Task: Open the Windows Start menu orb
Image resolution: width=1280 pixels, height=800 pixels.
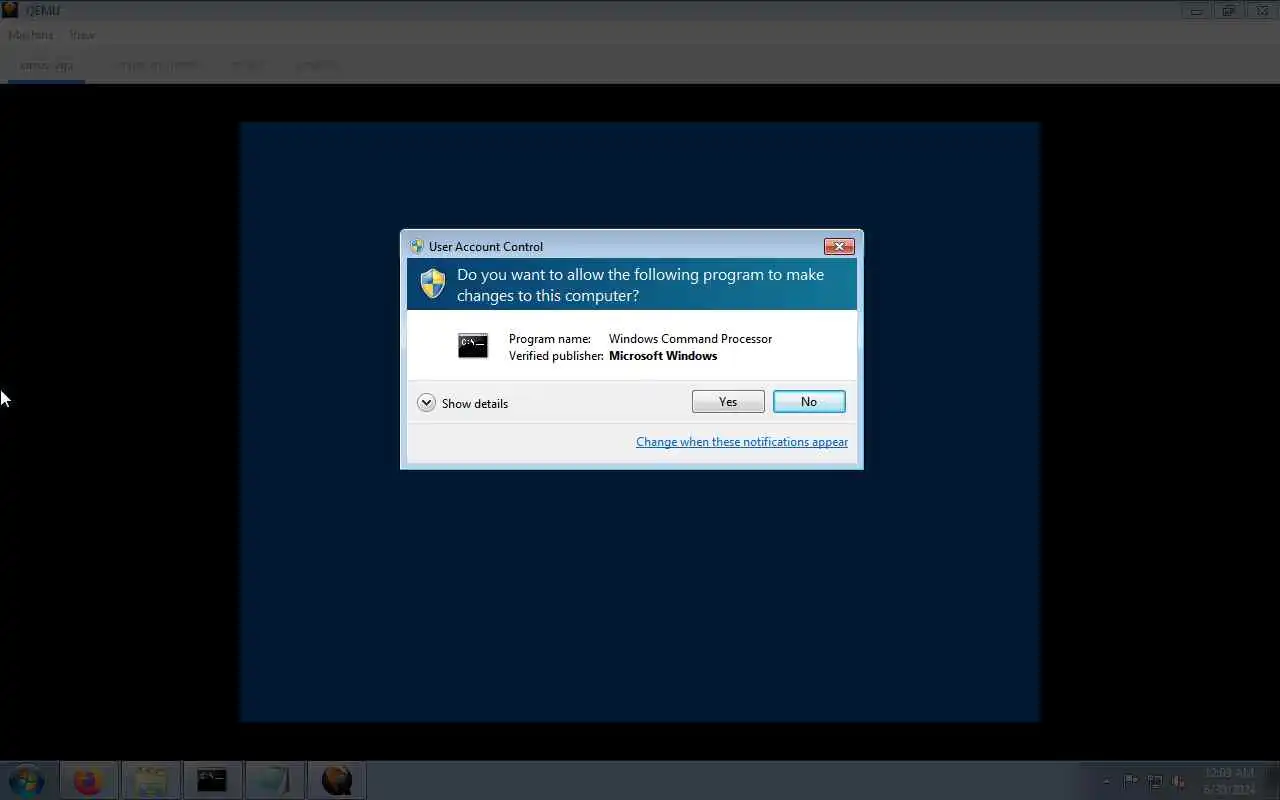Action: (x=26, y=780)
